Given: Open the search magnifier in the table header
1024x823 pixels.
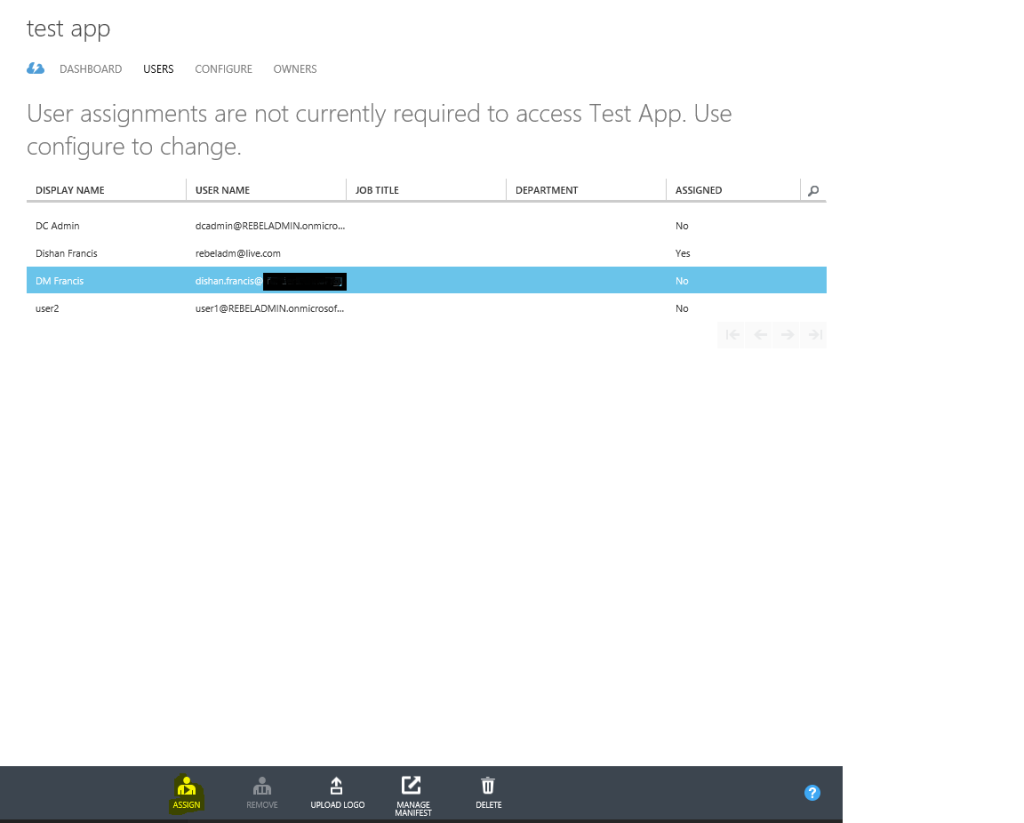Looking at the screenshot, I should pyautogui.click(x=815, y=189).
